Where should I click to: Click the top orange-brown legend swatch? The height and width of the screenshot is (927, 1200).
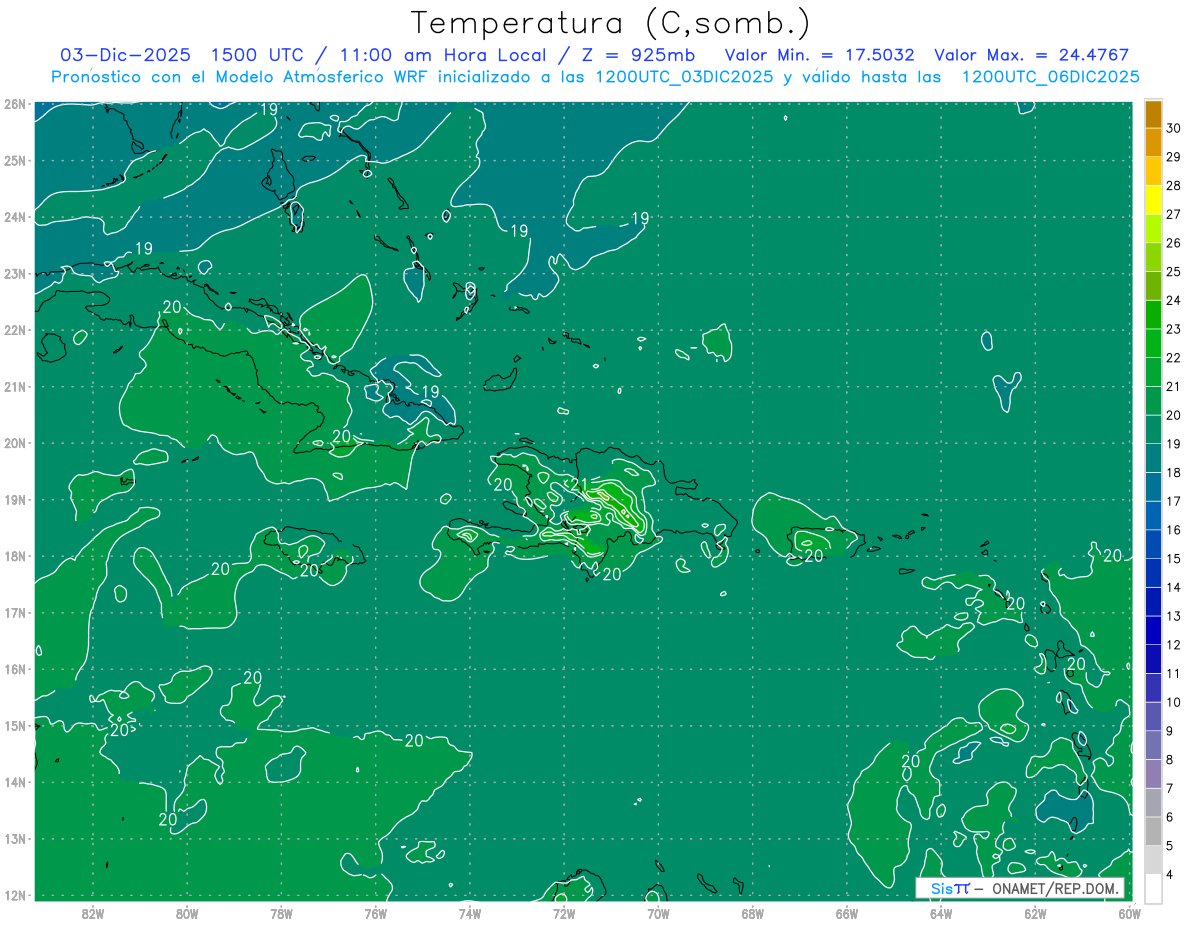[x=1153, y=115]
